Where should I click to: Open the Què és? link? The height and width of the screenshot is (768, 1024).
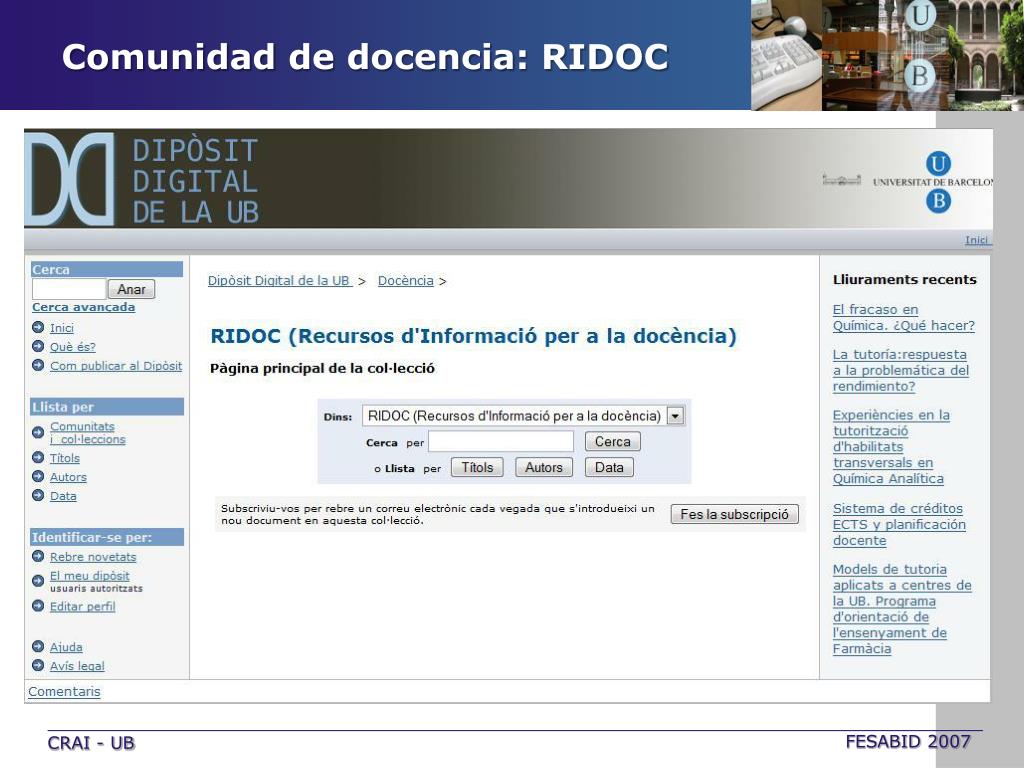click(x=72, y=347)
